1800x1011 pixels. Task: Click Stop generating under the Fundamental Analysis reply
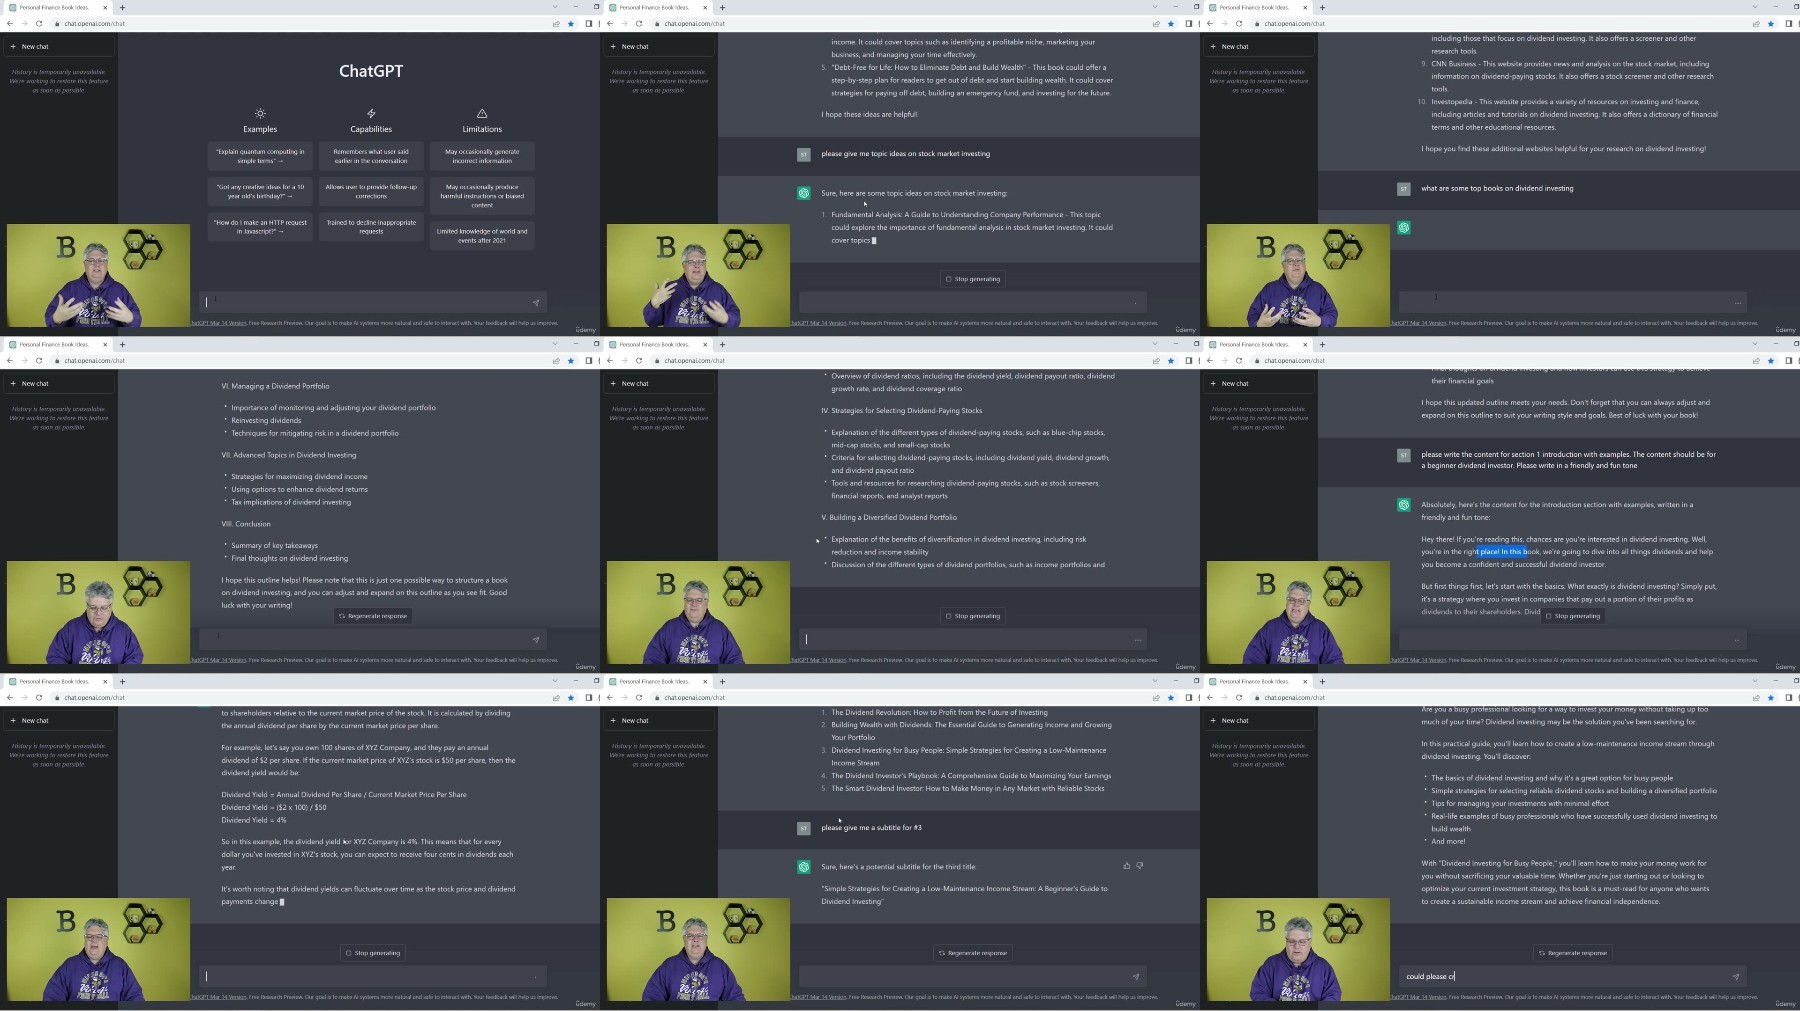[973, 279]
